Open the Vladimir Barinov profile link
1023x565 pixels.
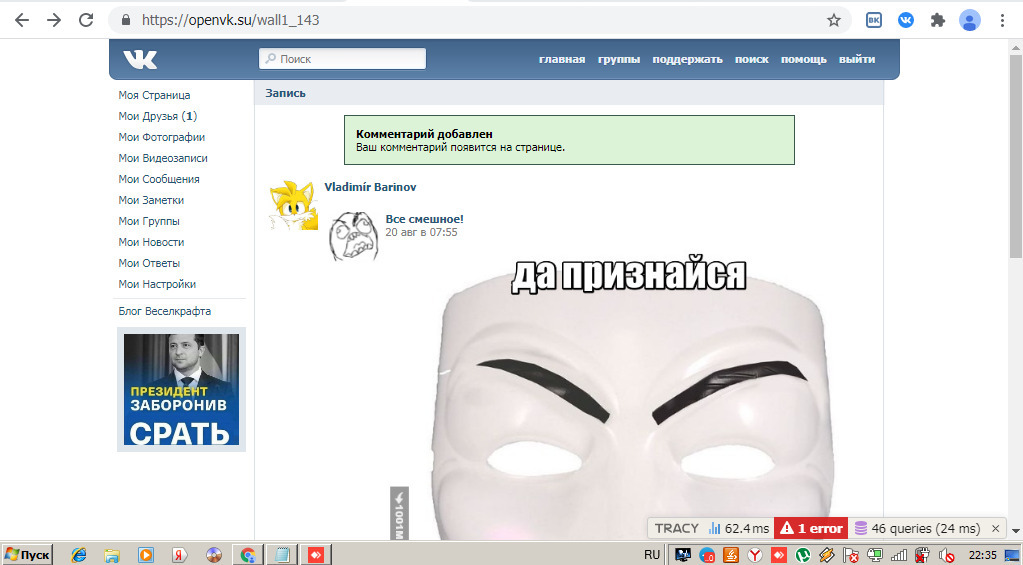tap(370, 187)
